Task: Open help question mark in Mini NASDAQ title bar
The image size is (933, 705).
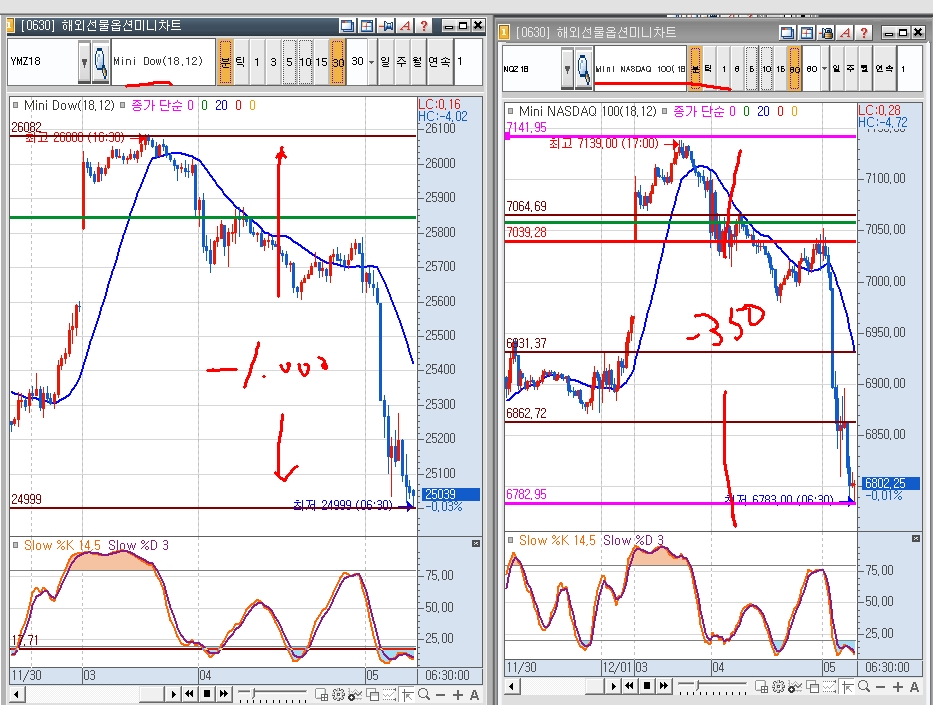Action: click(864, 33)
